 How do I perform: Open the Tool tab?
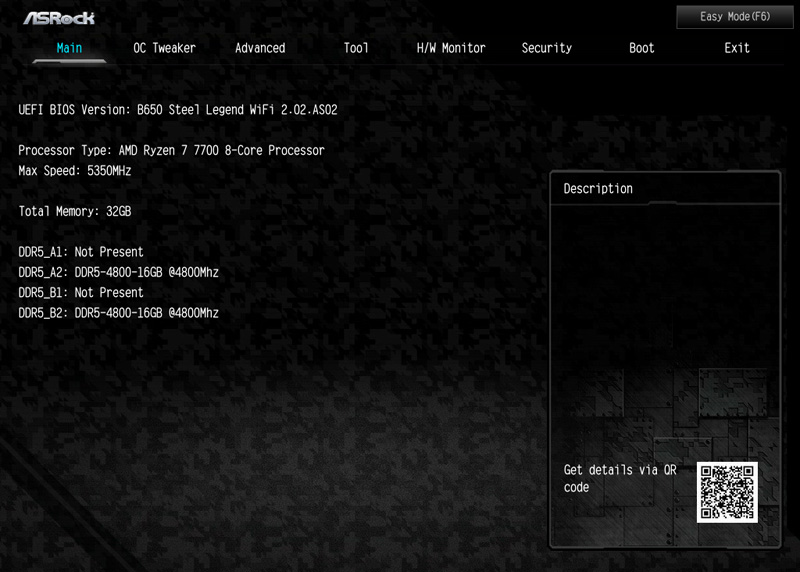(356, 48)
